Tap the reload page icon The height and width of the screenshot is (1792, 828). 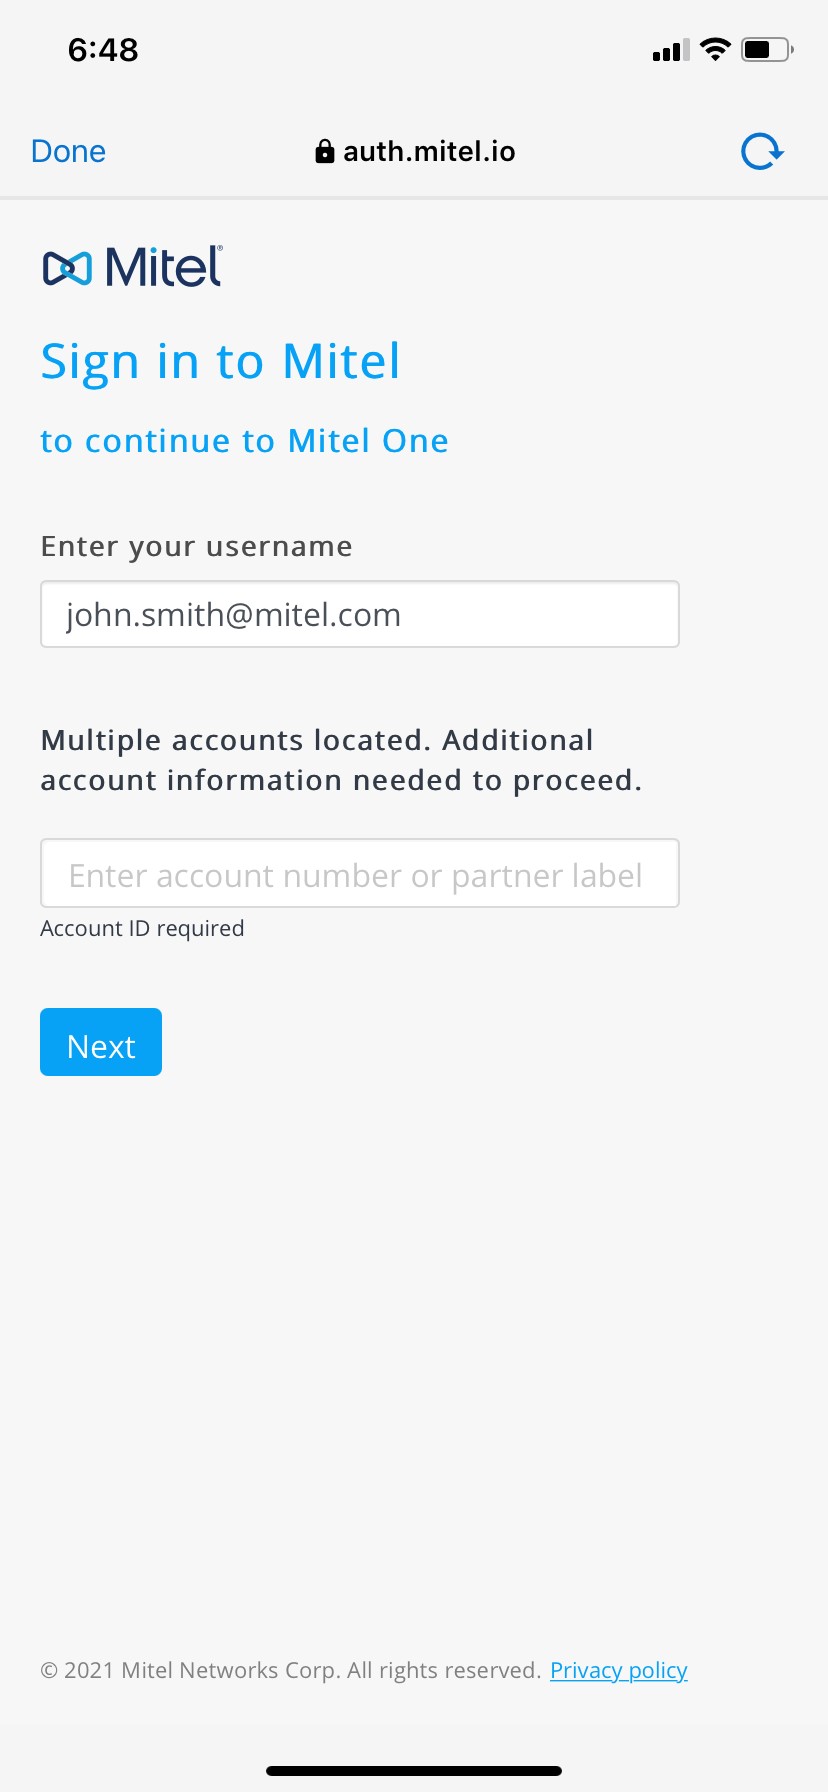(762, 152)
